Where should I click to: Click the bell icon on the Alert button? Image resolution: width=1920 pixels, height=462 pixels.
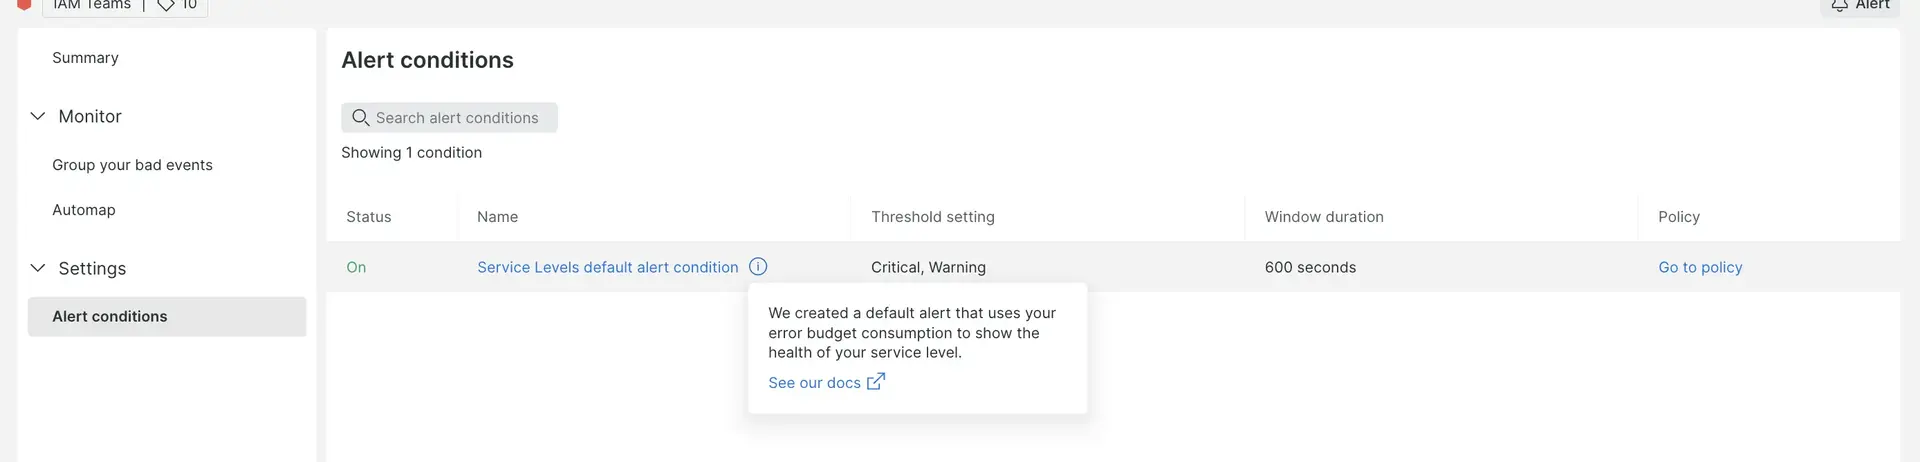[x=1839, y=5]
